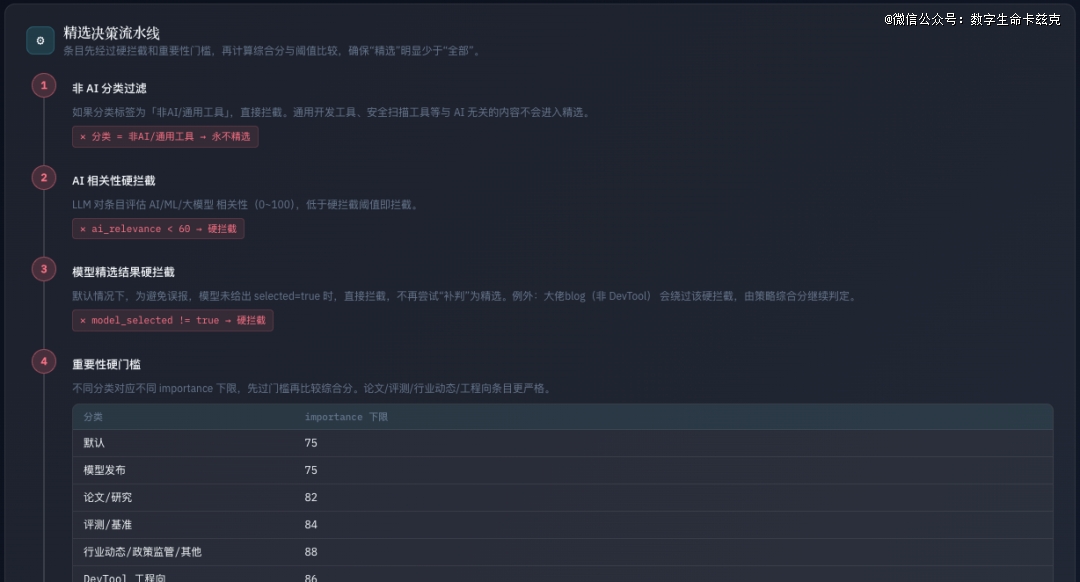Click the step 2 circle marker
This screenshot has height=582, width=1080.
click(44, 178)
